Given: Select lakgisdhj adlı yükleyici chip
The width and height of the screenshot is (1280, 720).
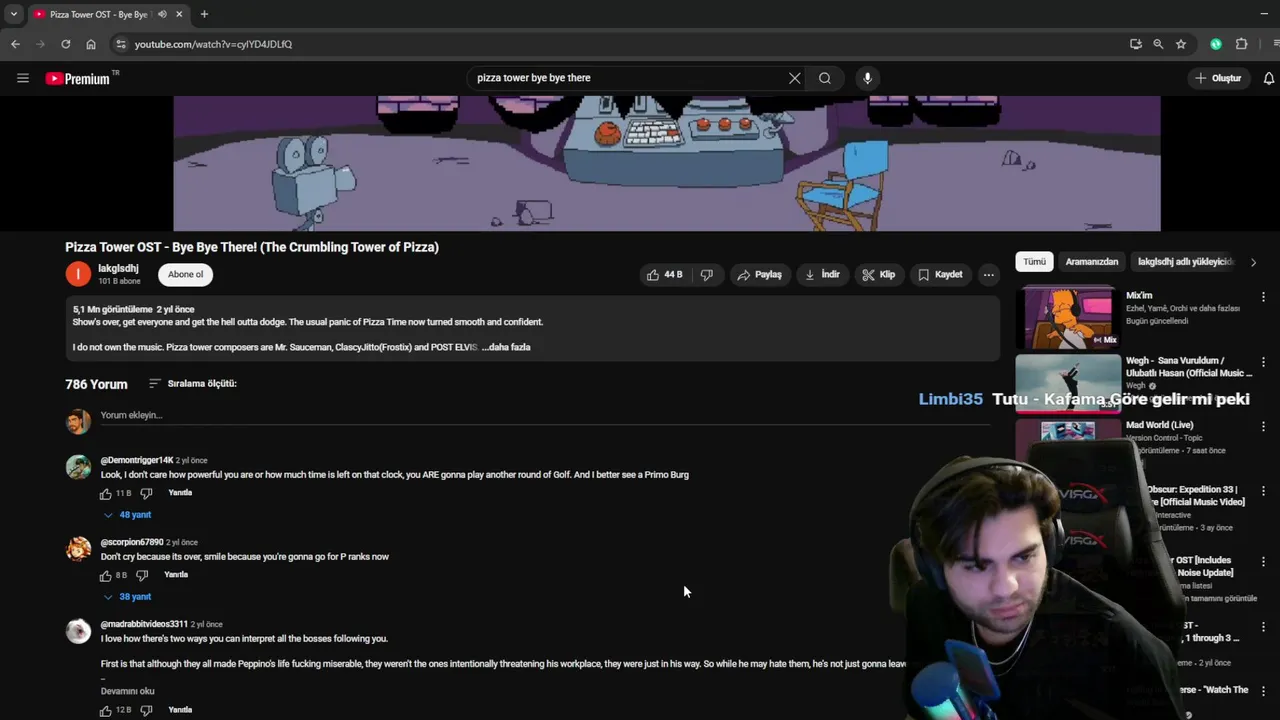Looking at the screenshot, I should click(1185, 262).
